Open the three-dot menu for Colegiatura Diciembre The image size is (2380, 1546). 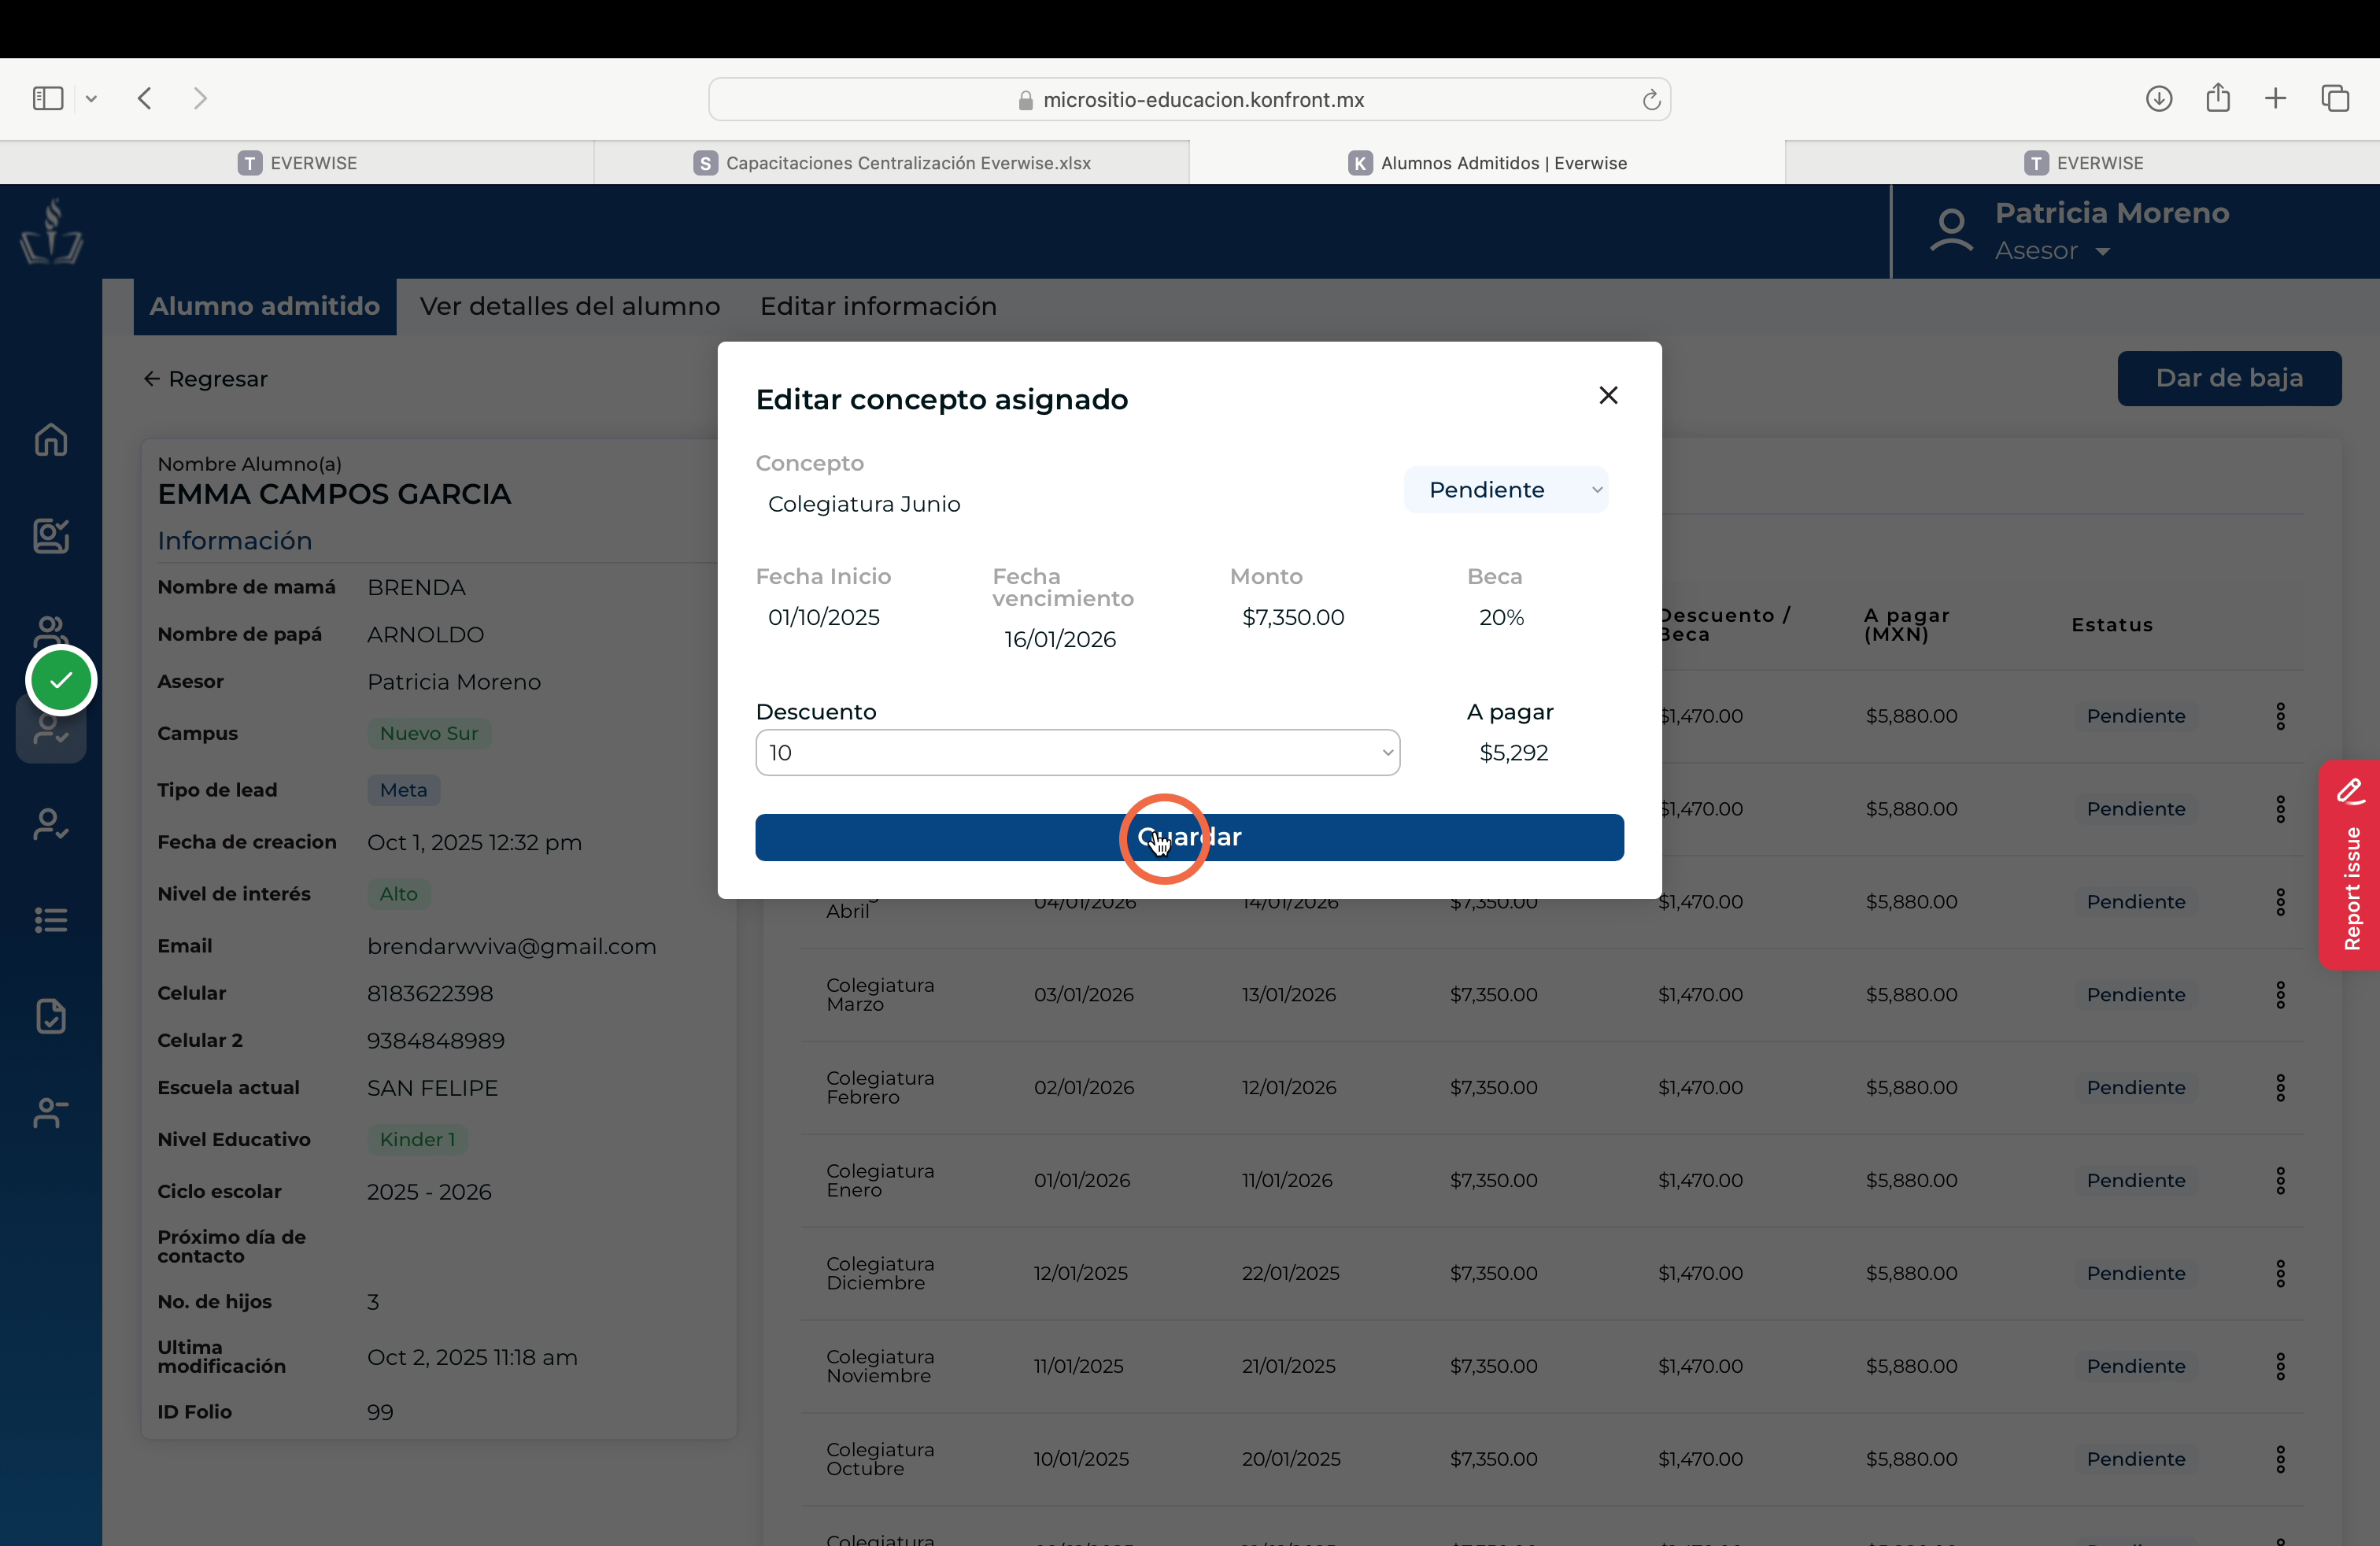2281,1274
